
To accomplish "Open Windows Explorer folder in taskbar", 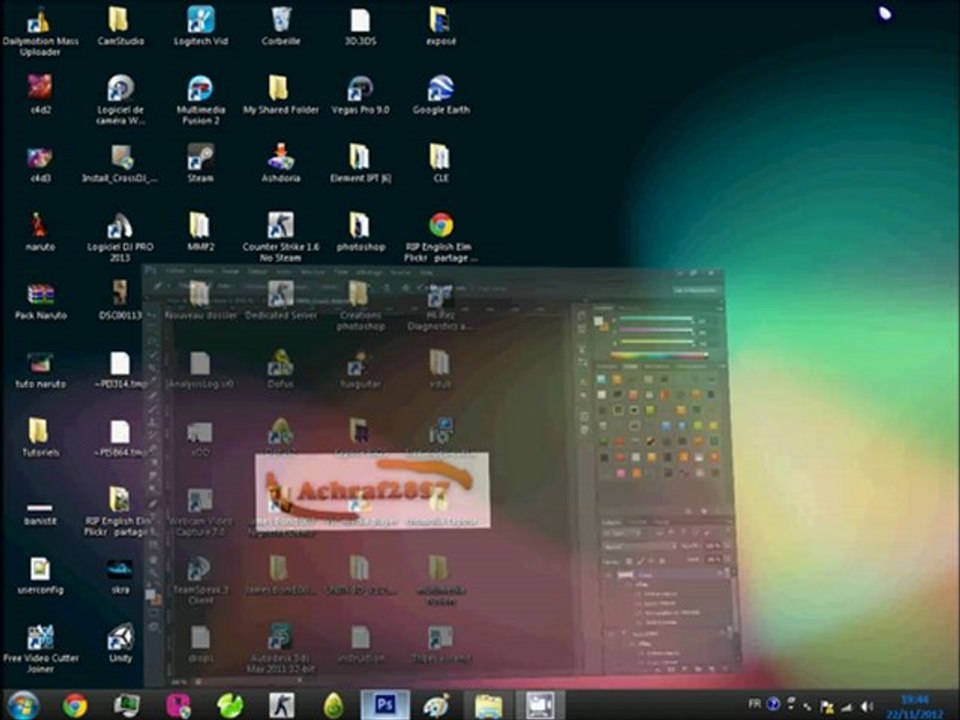I will click(488, 705).
